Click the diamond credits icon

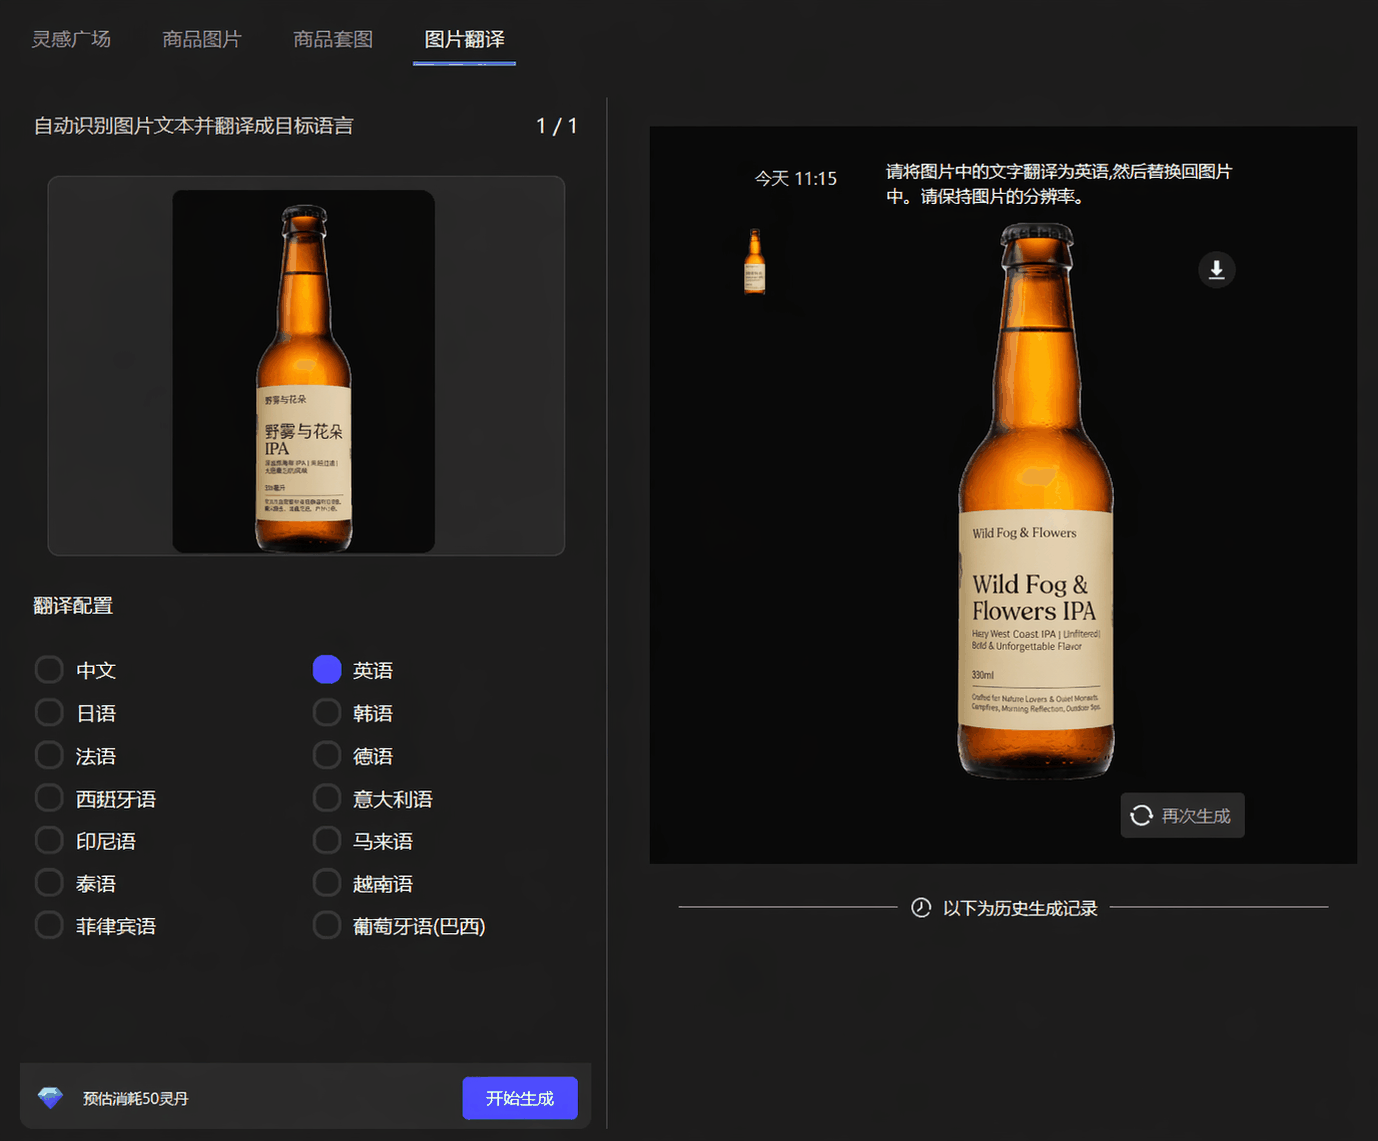(50, 1097)
